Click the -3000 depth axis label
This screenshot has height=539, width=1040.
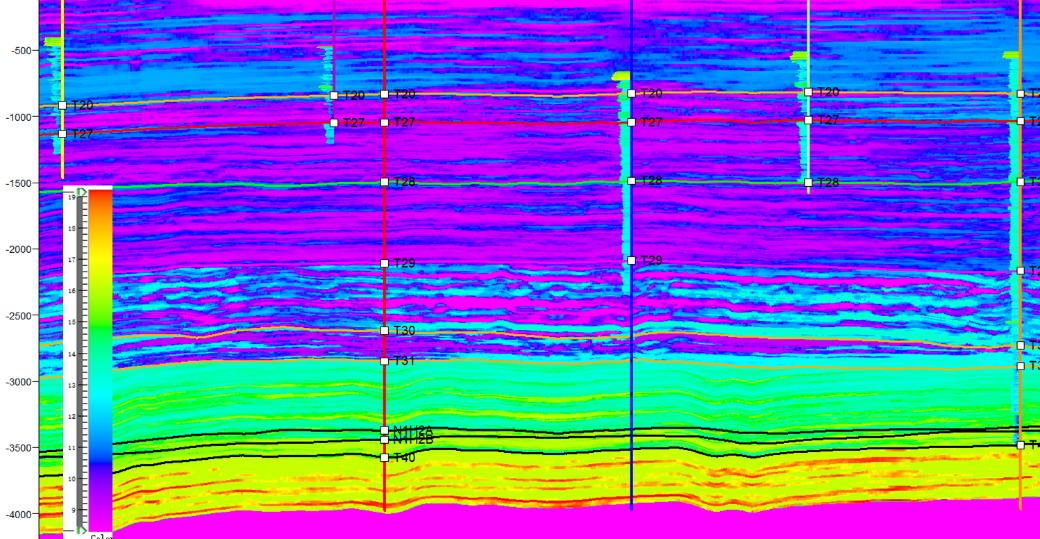18,382
